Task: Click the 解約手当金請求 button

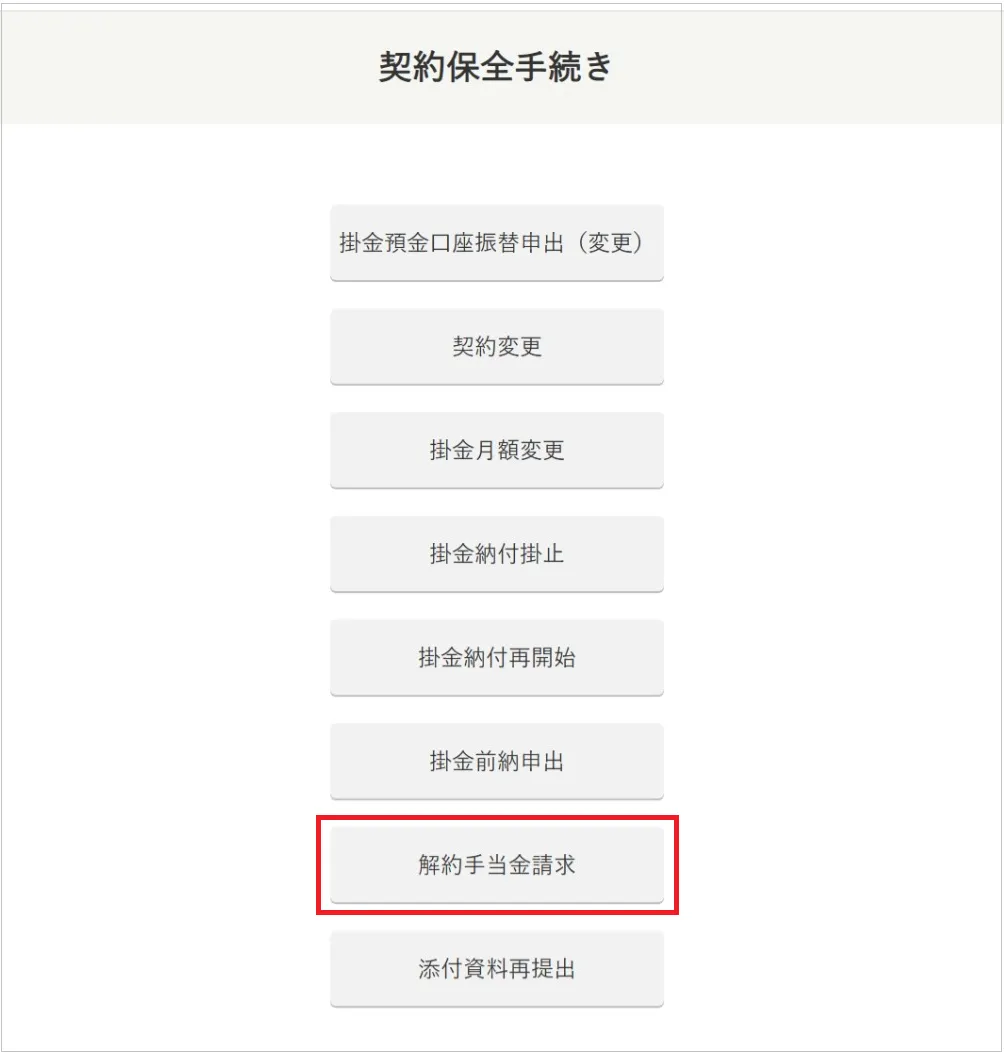Action: click(x=496, y=865)
